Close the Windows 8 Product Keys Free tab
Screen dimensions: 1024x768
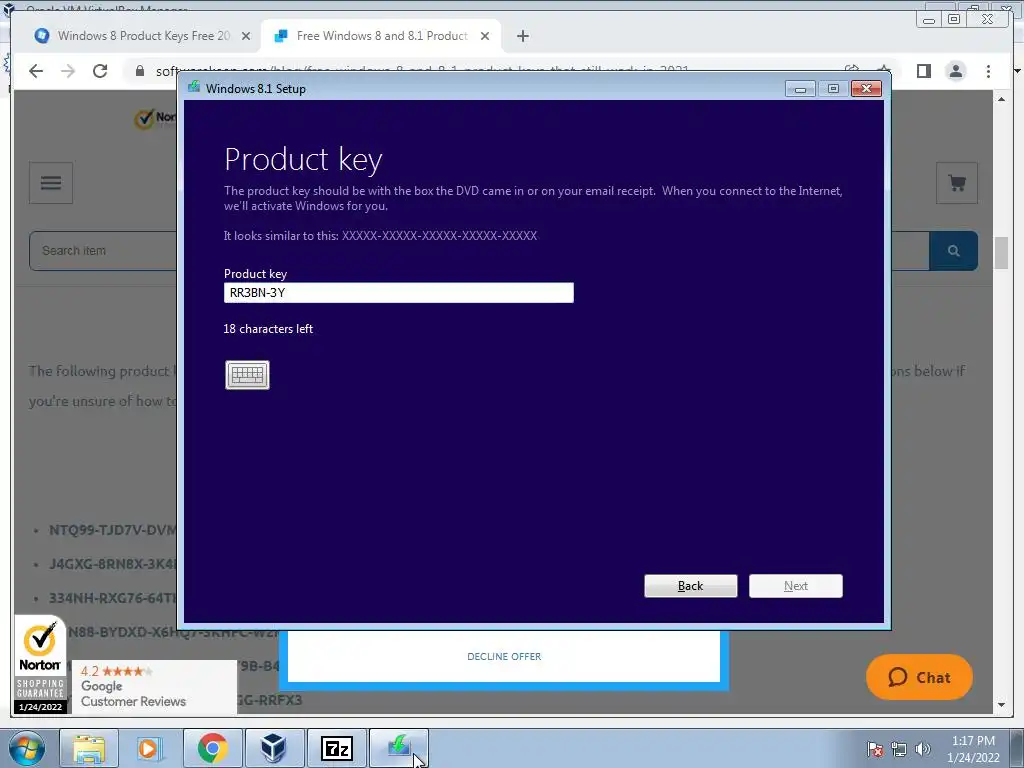(246, 36)
